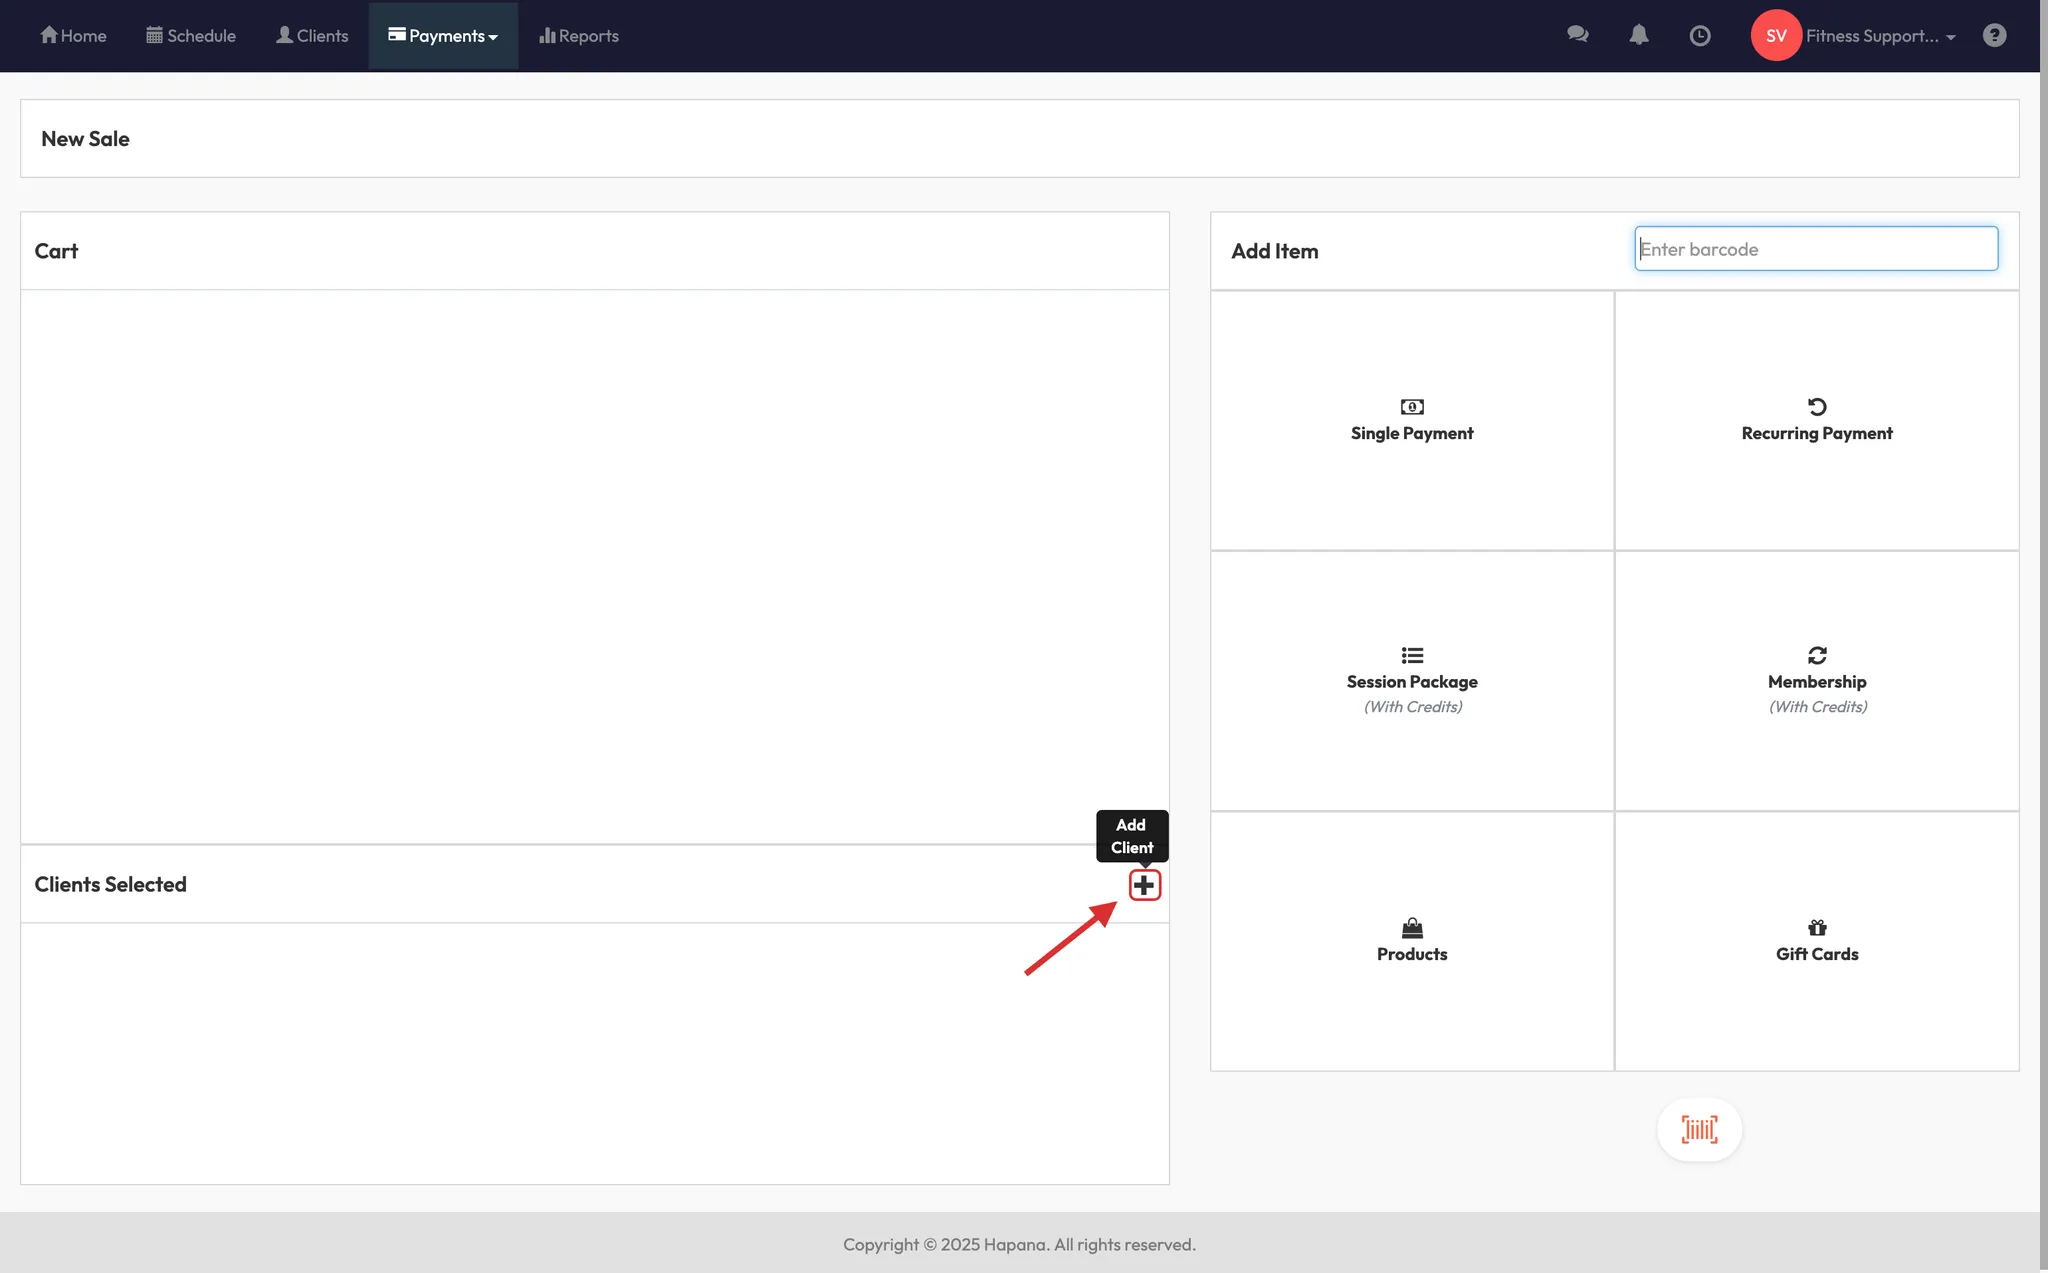Click the Add Client plus icon

(x=1144, y=885)
